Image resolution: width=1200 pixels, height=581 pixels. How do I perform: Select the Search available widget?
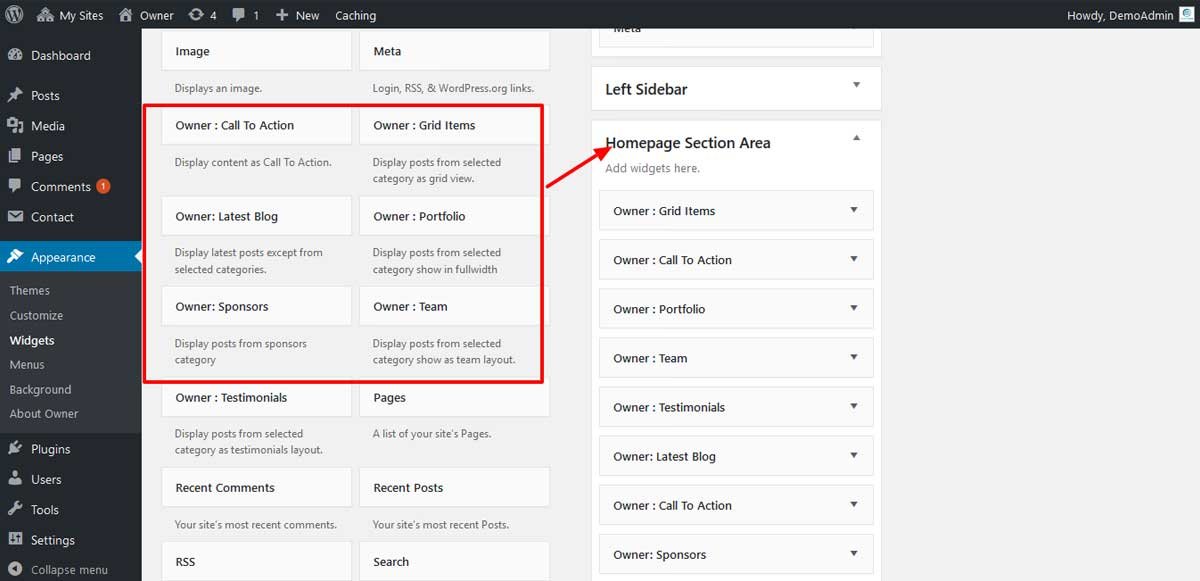pos(454,561)
